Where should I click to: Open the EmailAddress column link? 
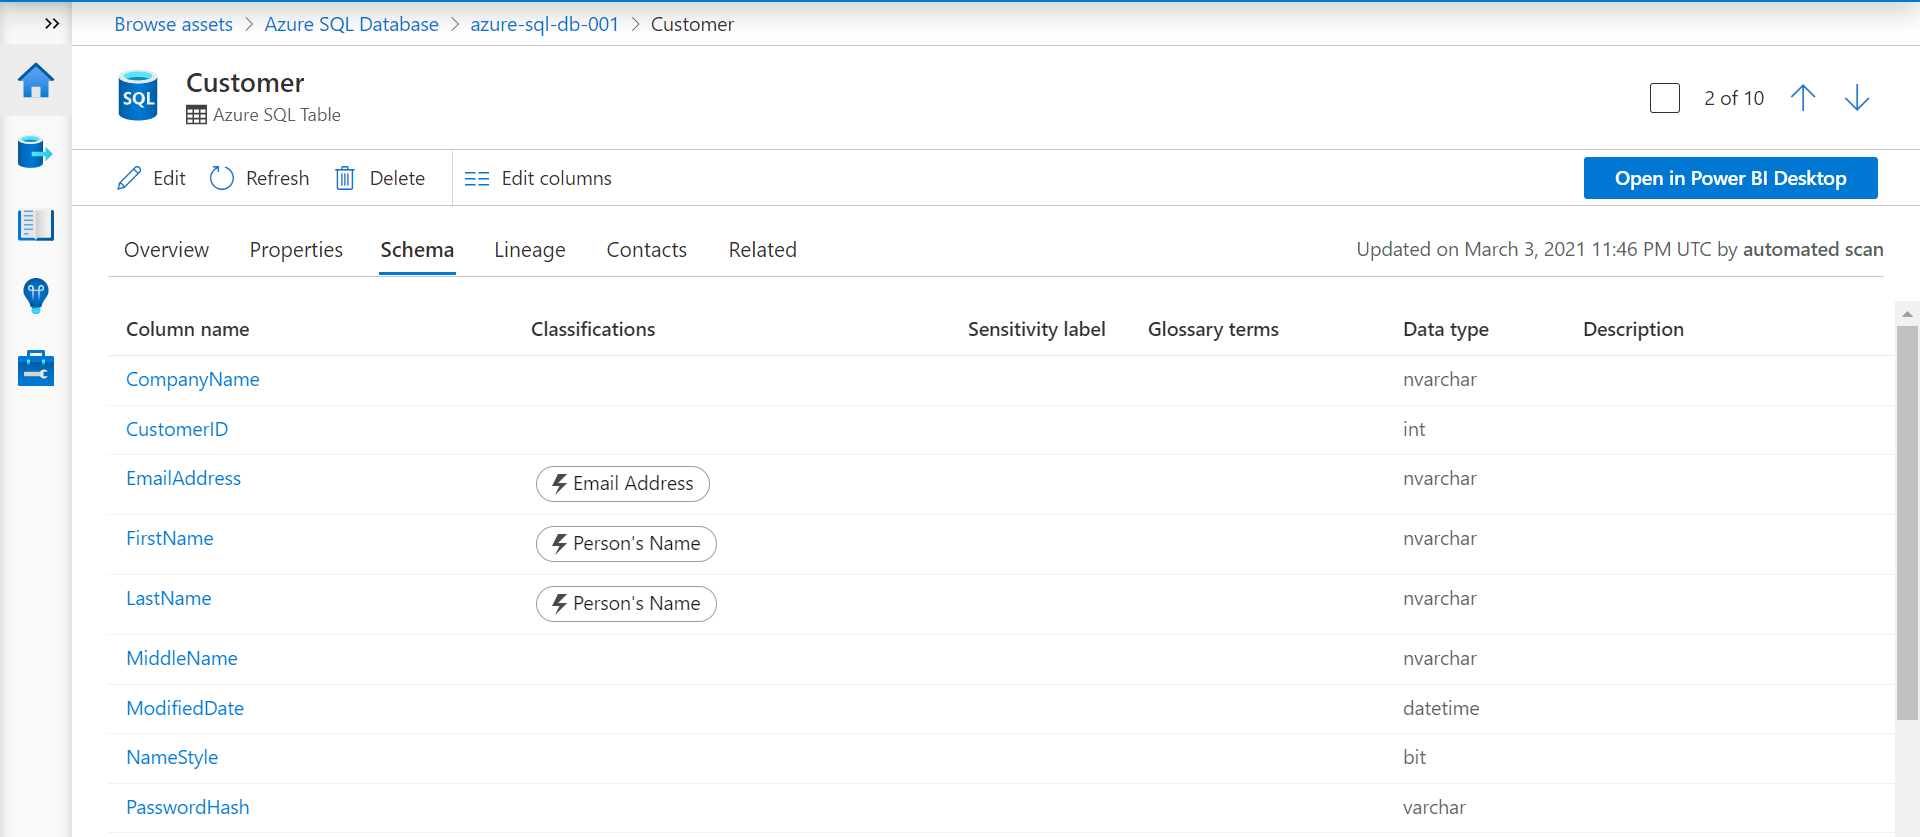183,478
